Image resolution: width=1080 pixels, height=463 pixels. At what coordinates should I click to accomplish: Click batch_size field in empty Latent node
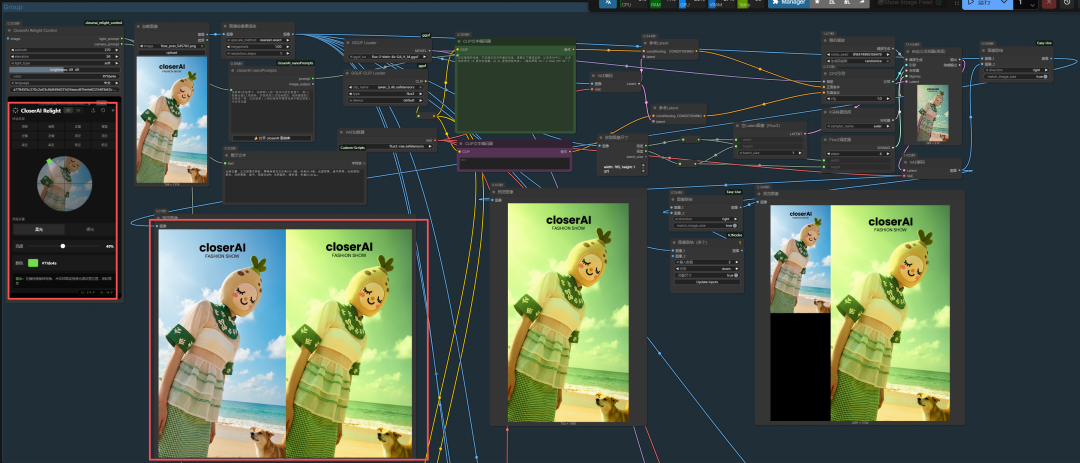click(769, 152)
